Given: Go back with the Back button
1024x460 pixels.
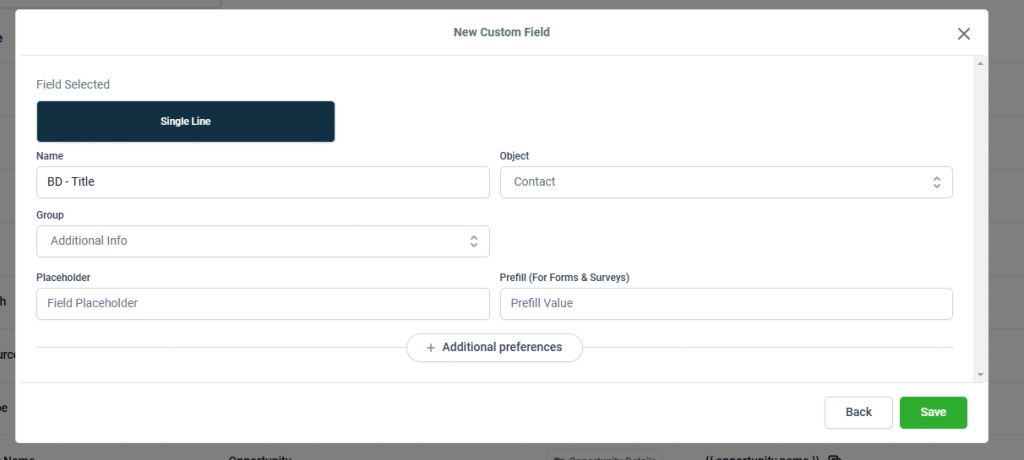Looking at the screenshot, I should pos(858,412).
